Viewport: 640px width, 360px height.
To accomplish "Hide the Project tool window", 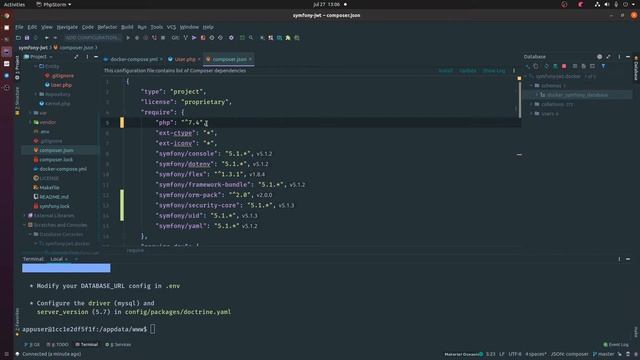I will point(96,57).
